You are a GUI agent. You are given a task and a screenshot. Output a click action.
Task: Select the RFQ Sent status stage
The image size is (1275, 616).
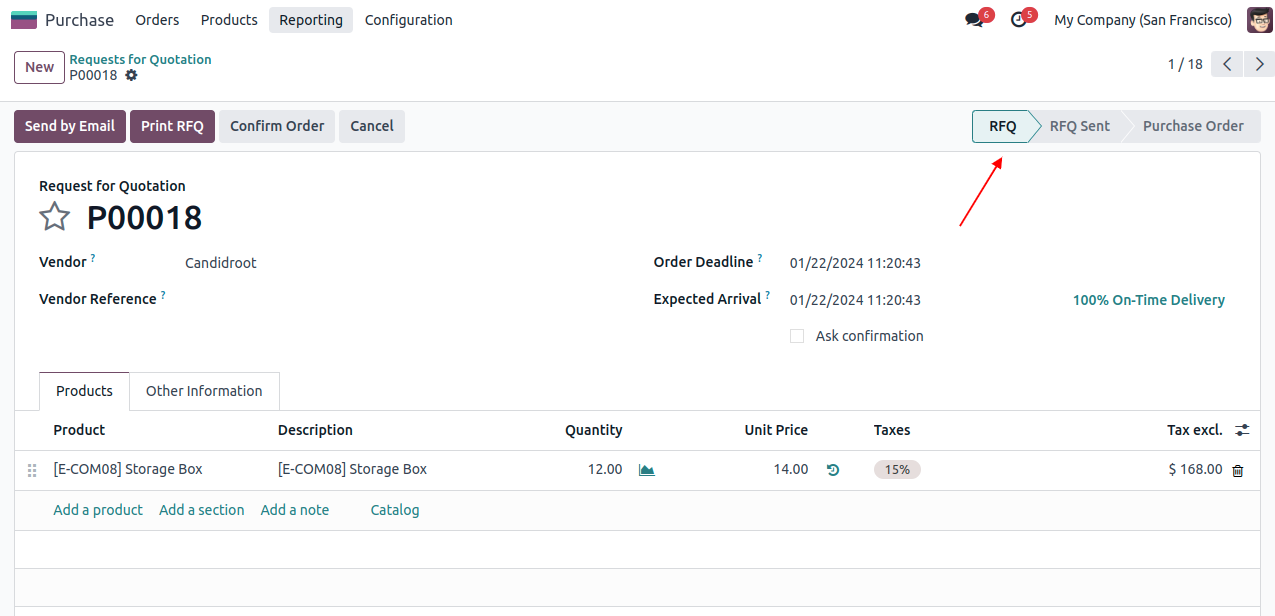tap(1079, 126)
